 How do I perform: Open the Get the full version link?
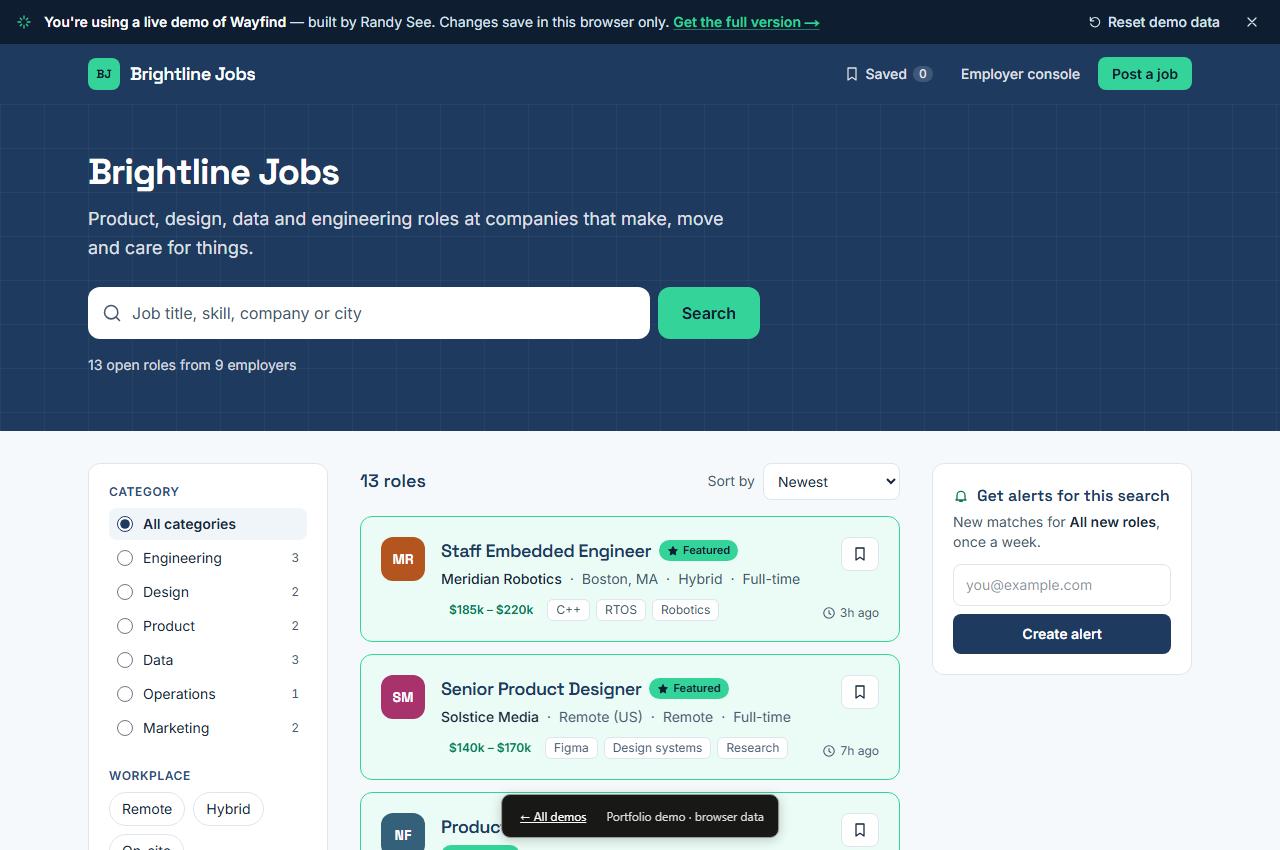click(x=746, y=22)
